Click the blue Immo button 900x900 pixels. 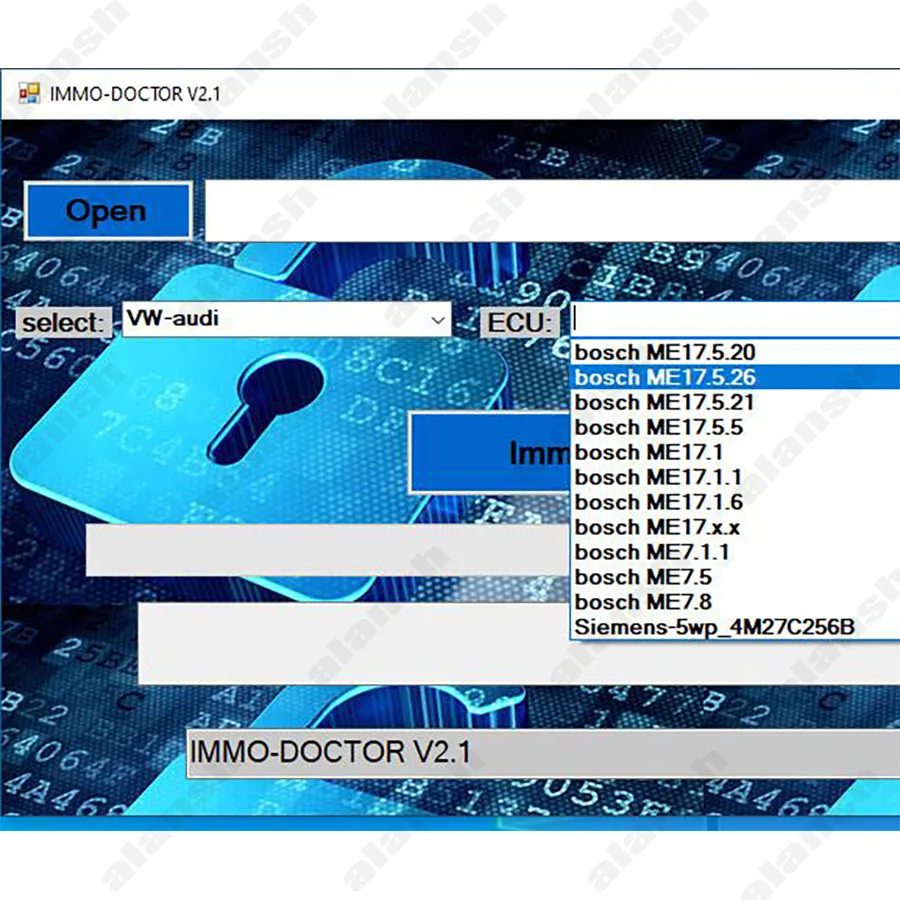pyautogui.click(x=490, y=453)
